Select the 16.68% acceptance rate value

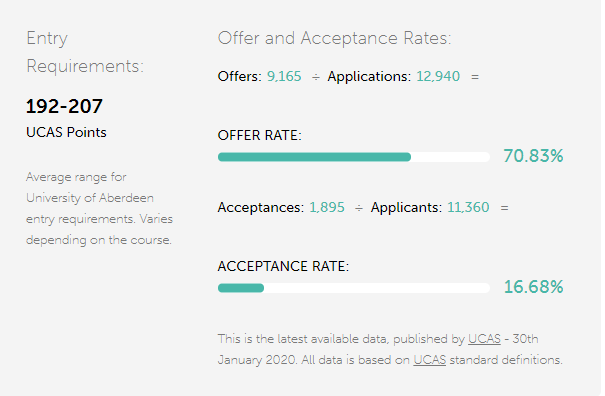point(533,287)
